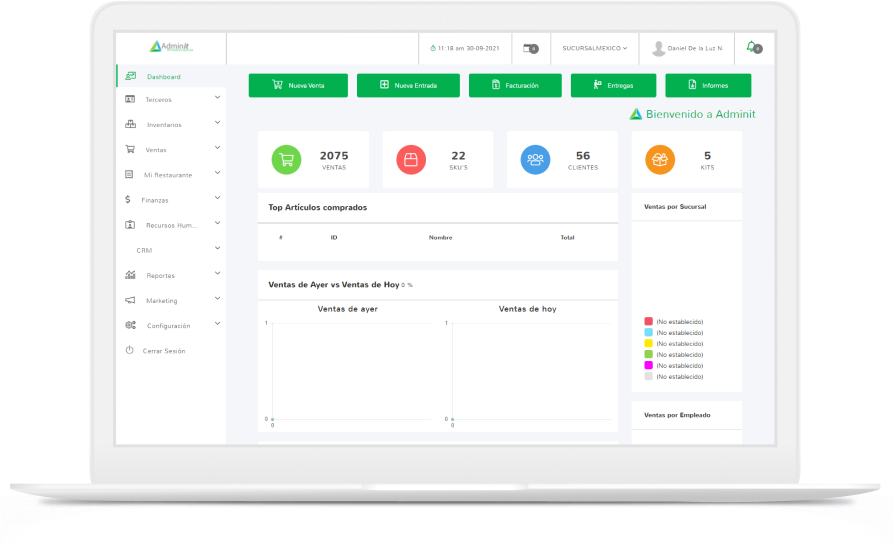This screenshot has height=550, width=894.
Task: Expand the Finanzas menu chevron
Action: 217,198
